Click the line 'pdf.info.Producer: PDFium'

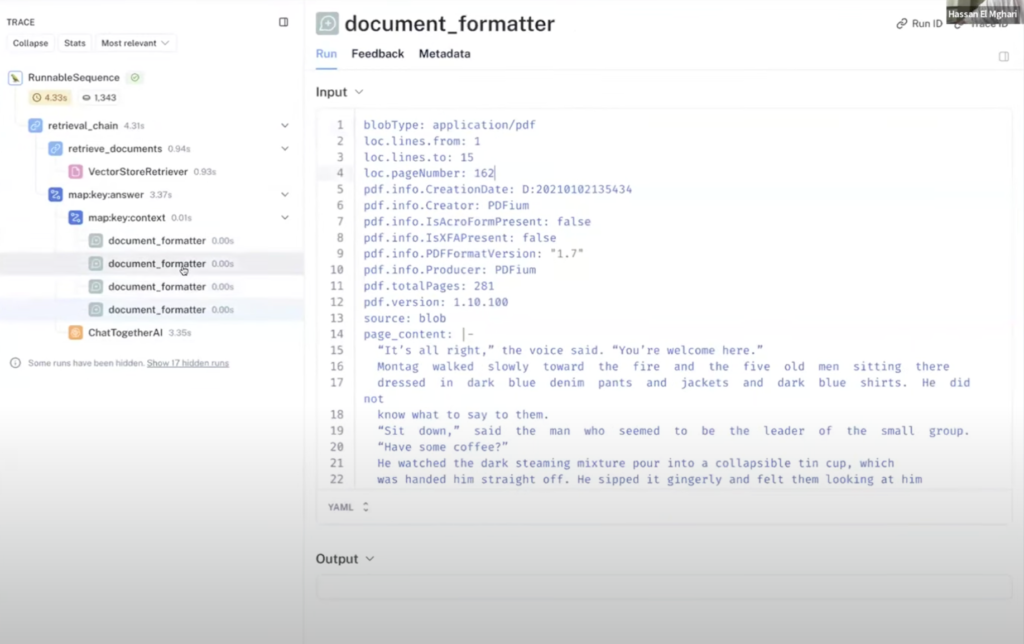[x=450, y=270]
